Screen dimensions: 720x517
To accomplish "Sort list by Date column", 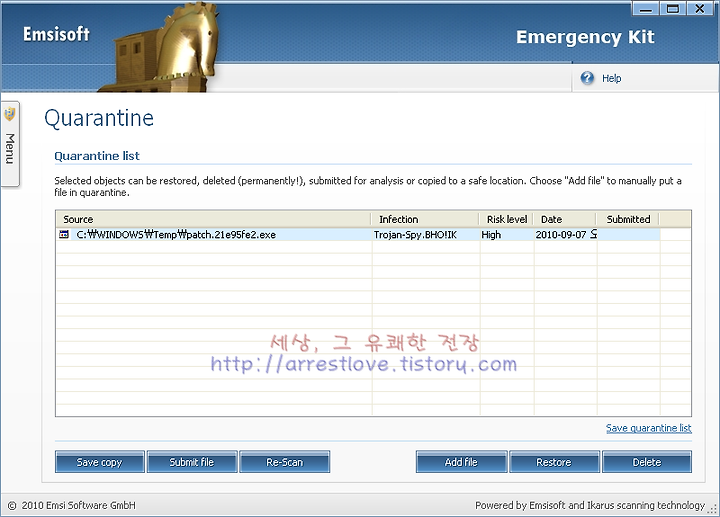I will [565, 219].
